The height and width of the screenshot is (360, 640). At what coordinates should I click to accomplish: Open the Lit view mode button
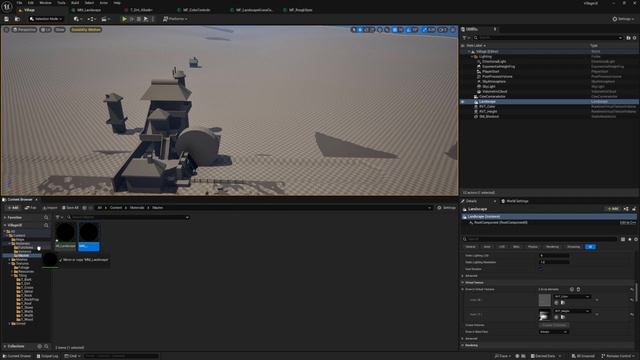tap(45, 30)
